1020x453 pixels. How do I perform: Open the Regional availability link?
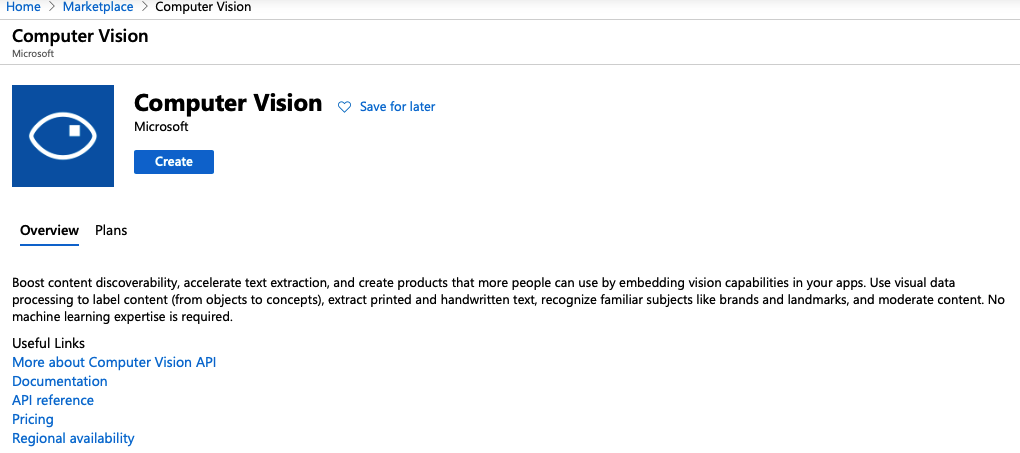click(x=73, y=438)
